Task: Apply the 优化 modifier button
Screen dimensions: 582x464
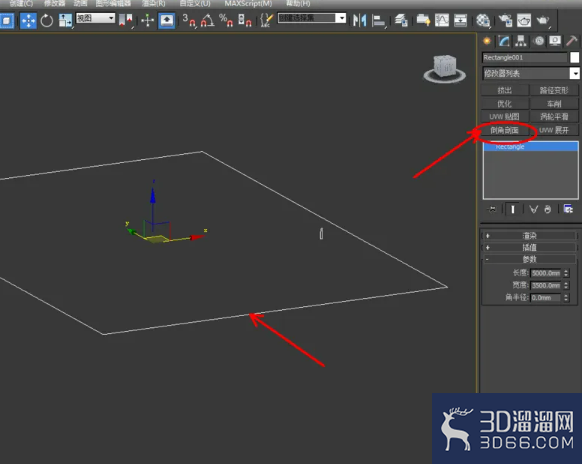Action: coord(504,104)
